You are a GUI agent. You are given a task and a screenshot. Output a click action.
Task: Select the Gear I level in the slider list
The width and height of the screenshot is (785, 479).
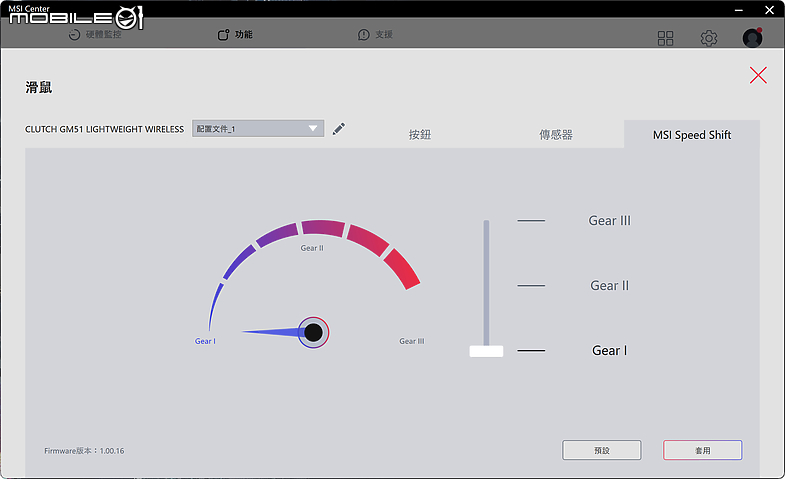click(x=609, y=350)
